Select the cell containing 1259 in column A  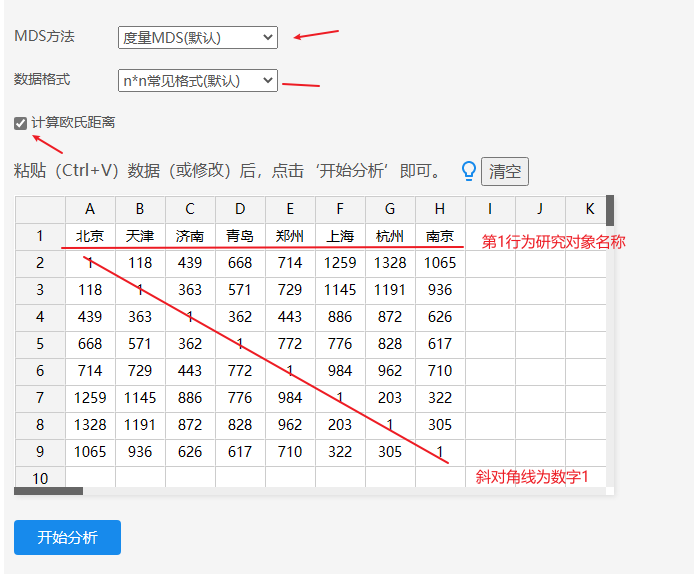point(90,398)
